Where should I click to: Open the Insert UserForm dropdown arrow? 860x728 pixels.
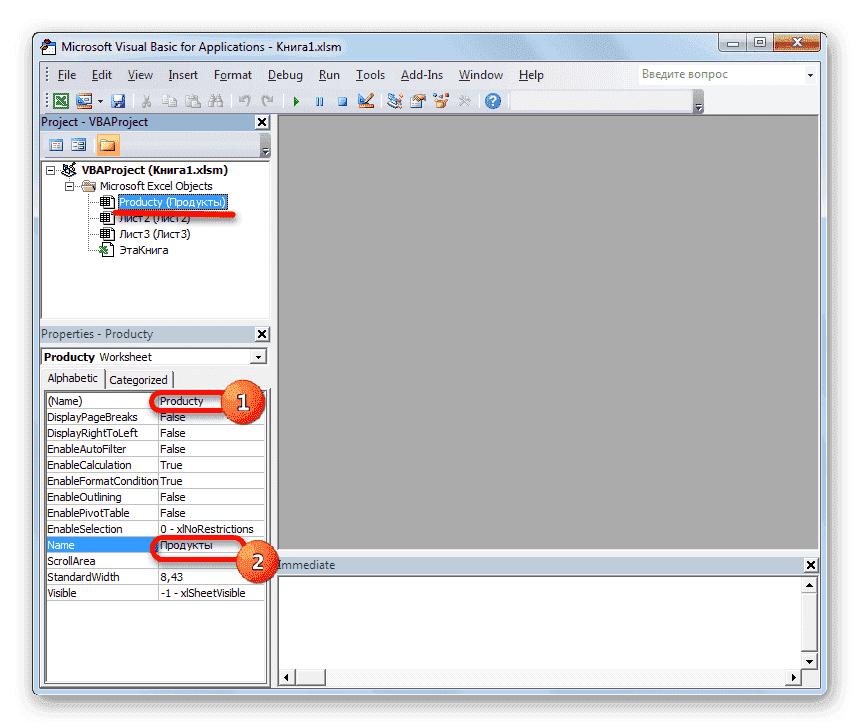98,100
